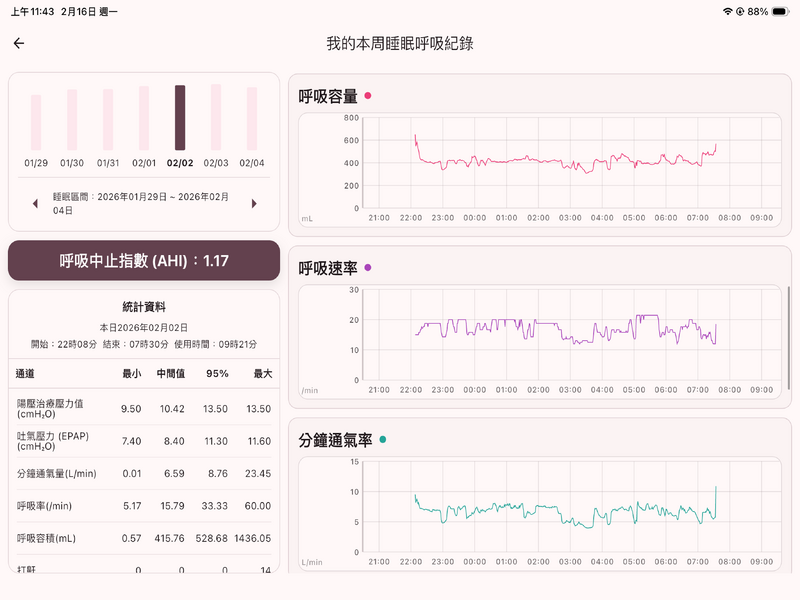Select the purple legend dot beside 呼吸速率
Viewport: 800px width, 600px height.
click(x=367, y=269)
